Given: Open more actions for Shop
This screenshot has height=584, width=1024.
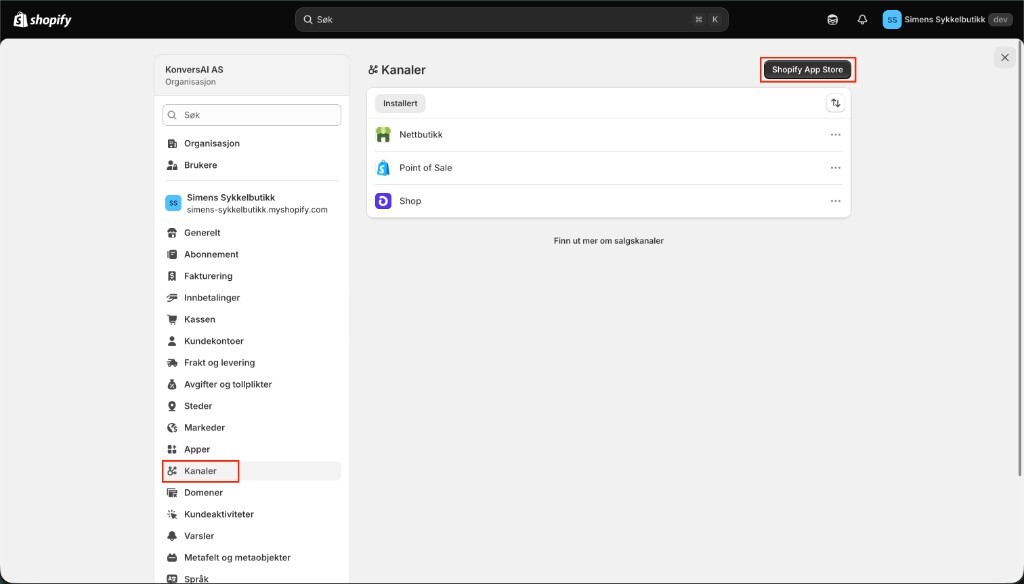Looking at the screenshot, I should pos(835,201).
